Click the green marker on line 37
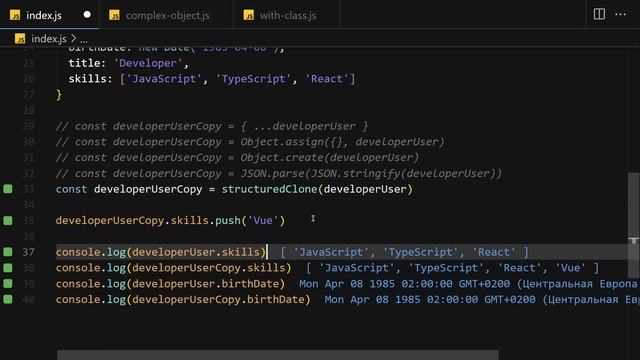Viewport: 640px width, 360px height. [x=8, y=252]
